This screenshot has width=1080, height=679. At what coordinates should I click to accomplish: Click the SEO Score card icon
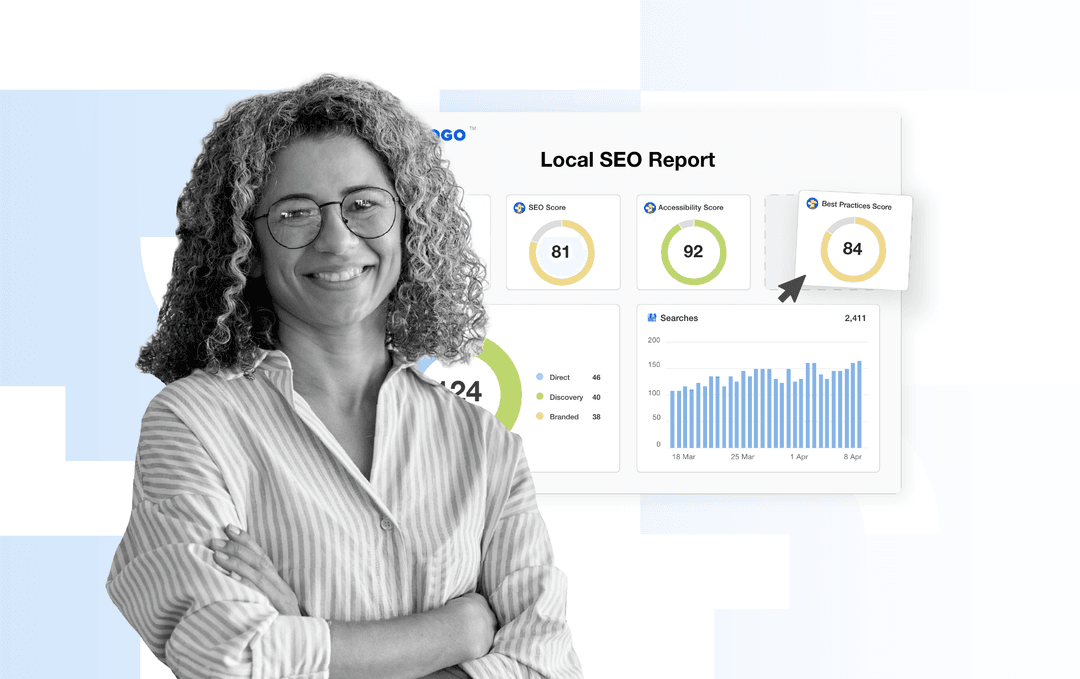tap(519, 207)
